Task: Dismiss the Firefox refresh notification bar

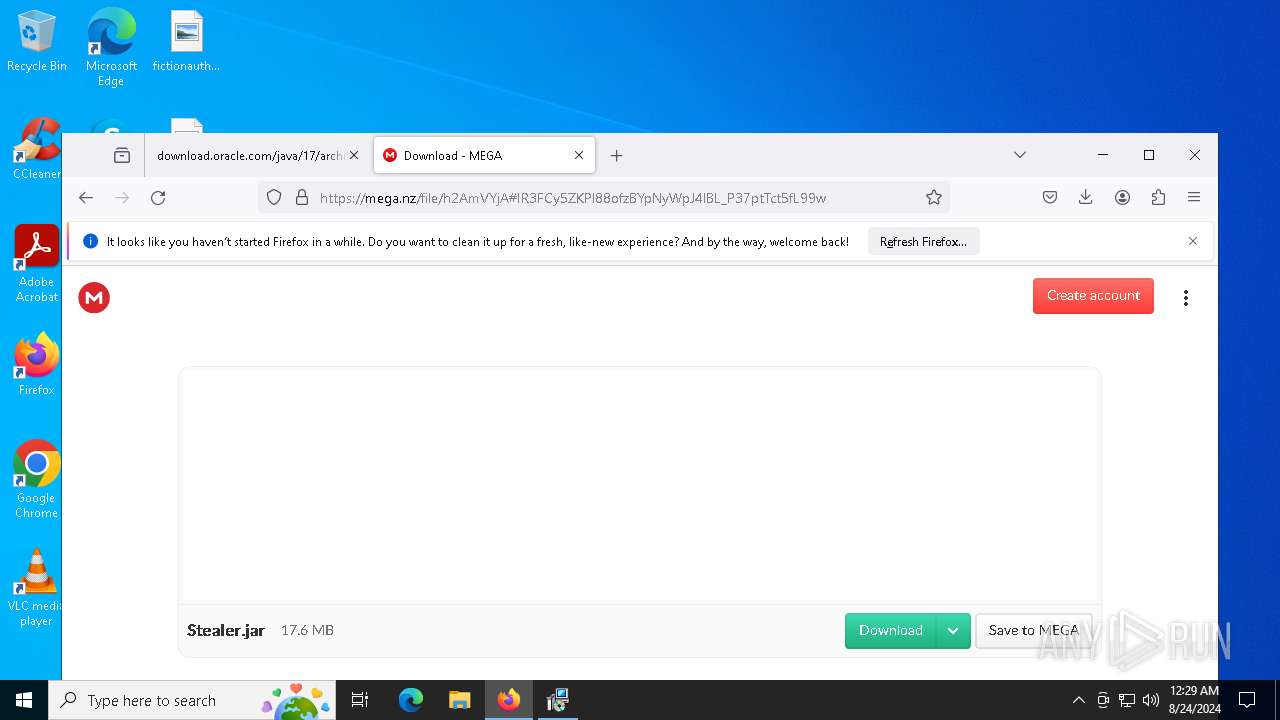Action: [x=1193, y=241]
